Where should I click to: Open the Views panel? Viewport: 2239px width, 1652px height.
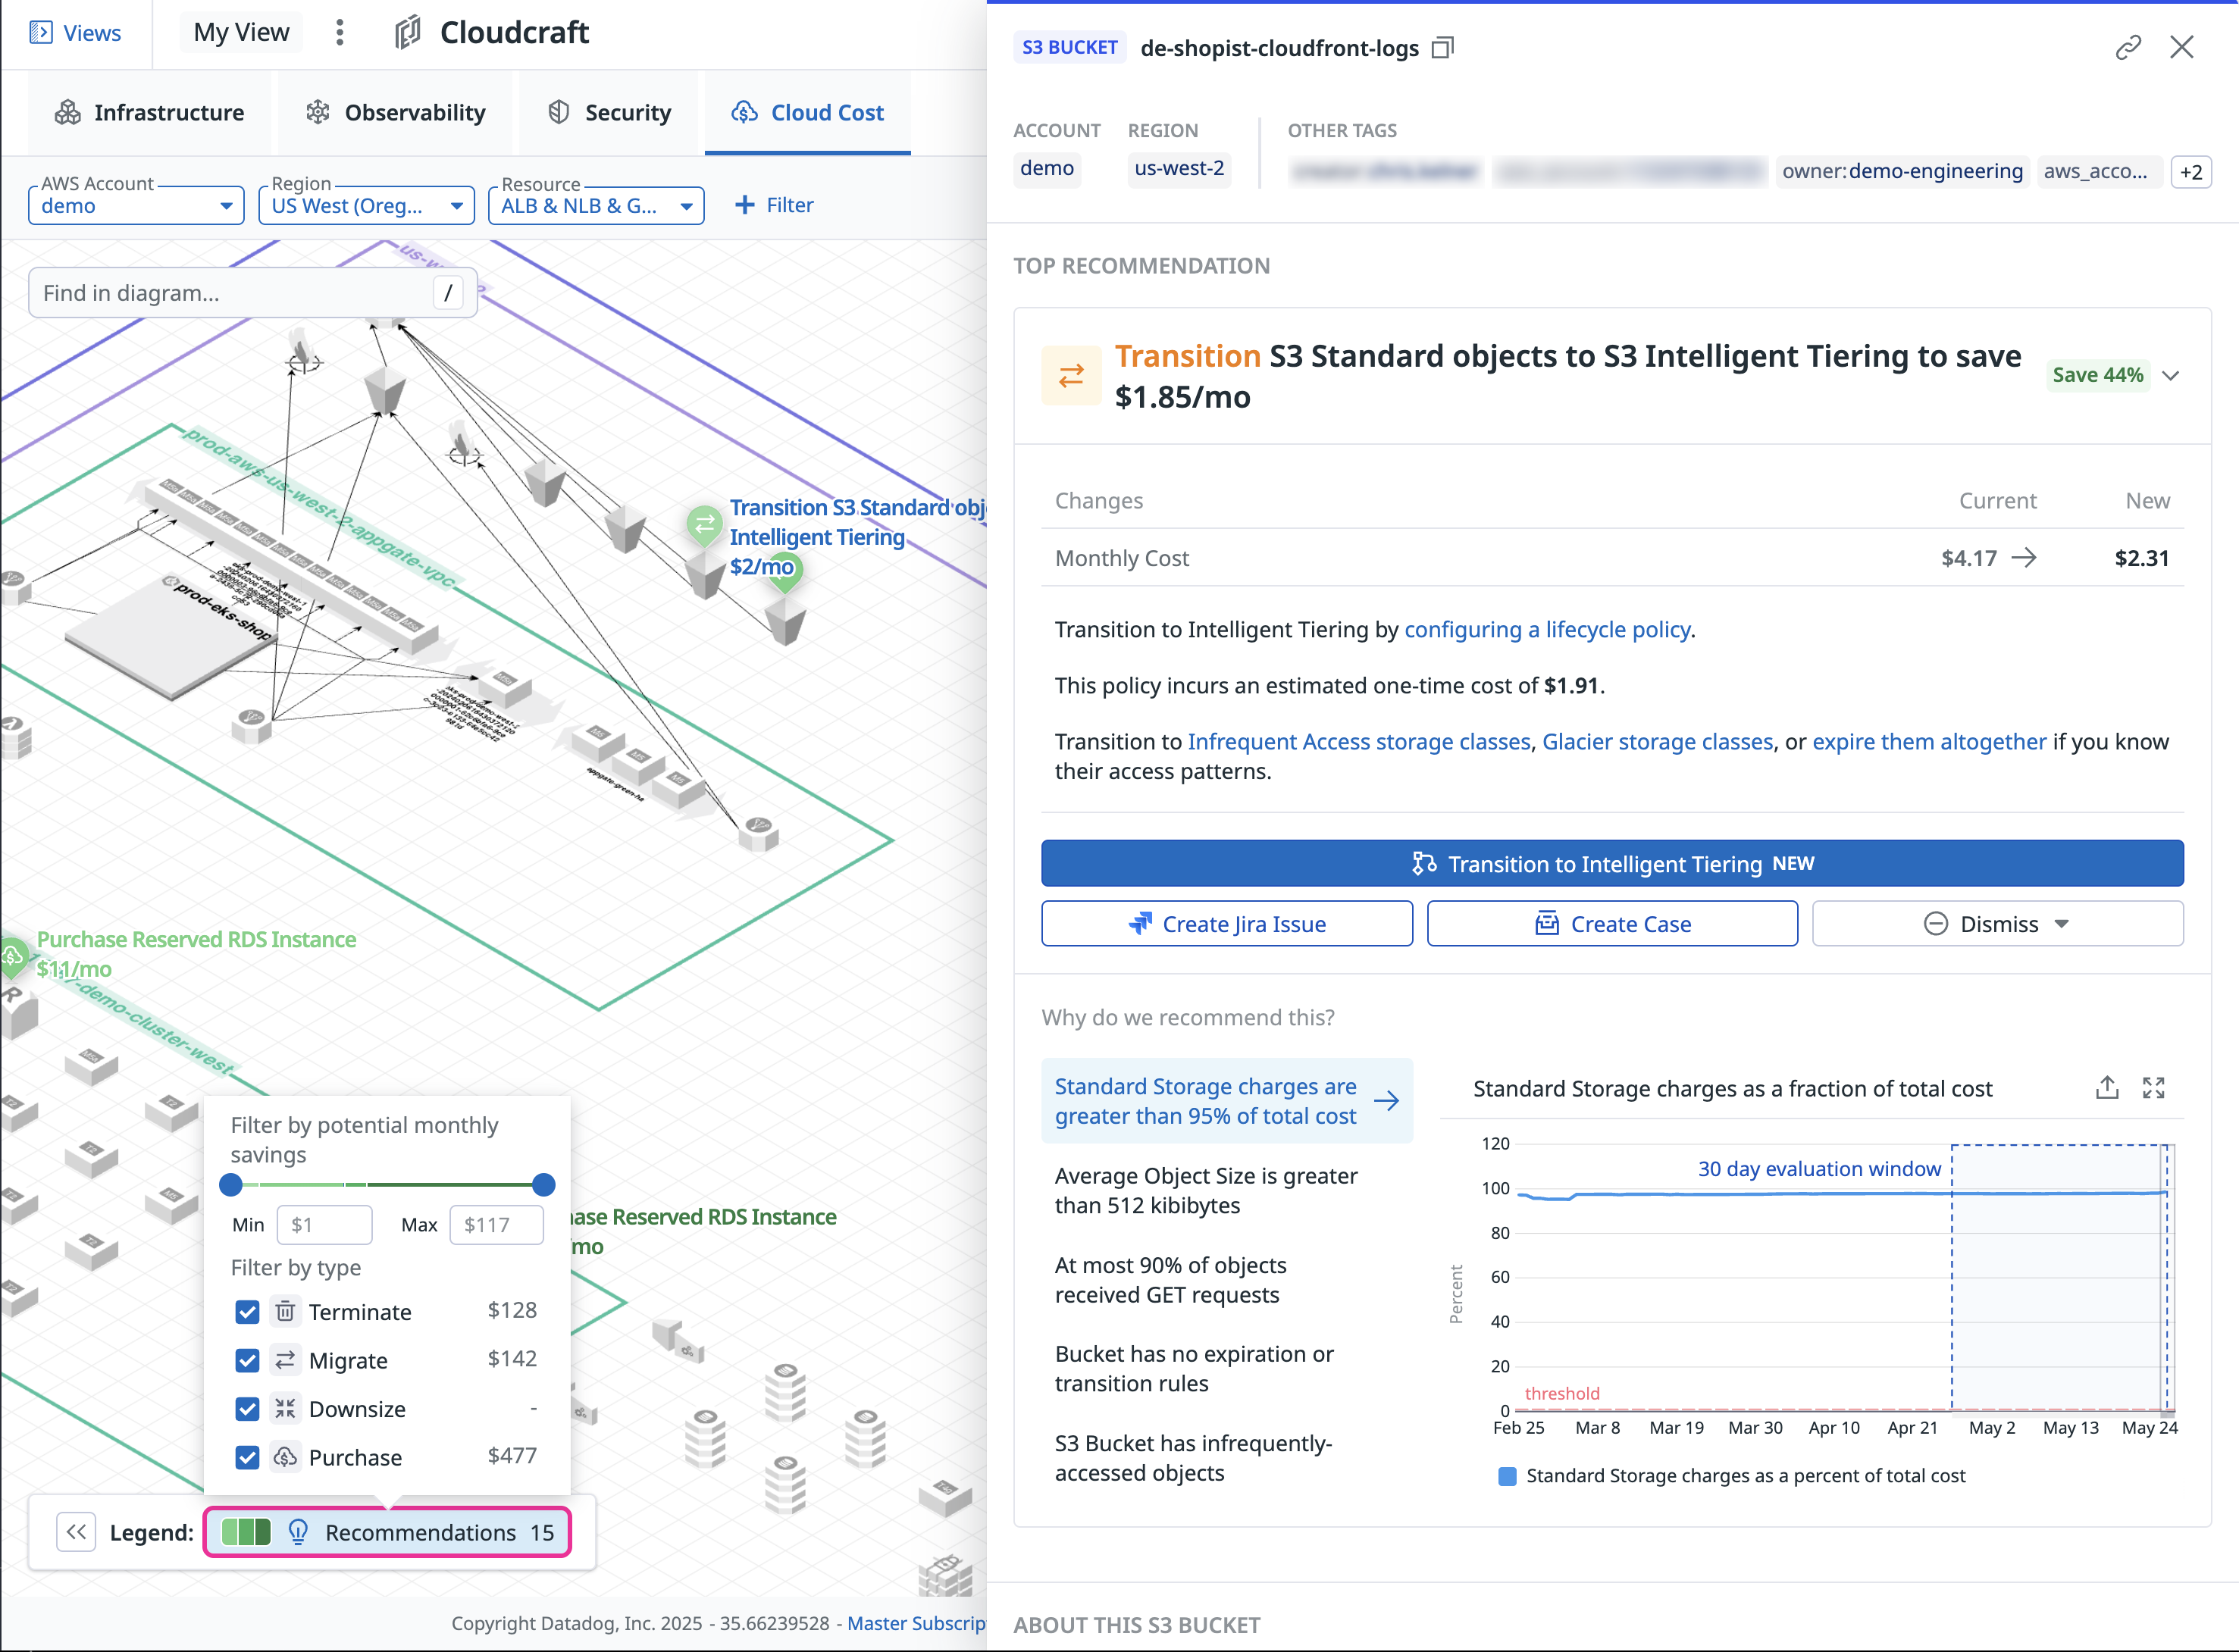[75, 33]
